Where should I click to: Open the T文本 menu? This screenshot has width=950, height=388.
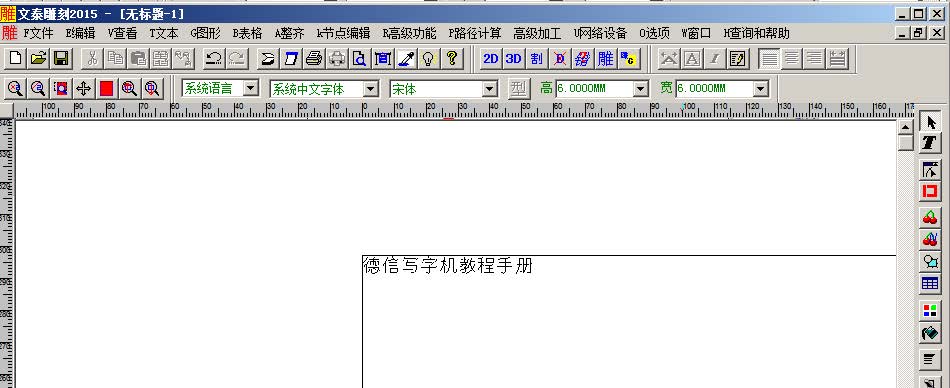click(x=164, y=33)
